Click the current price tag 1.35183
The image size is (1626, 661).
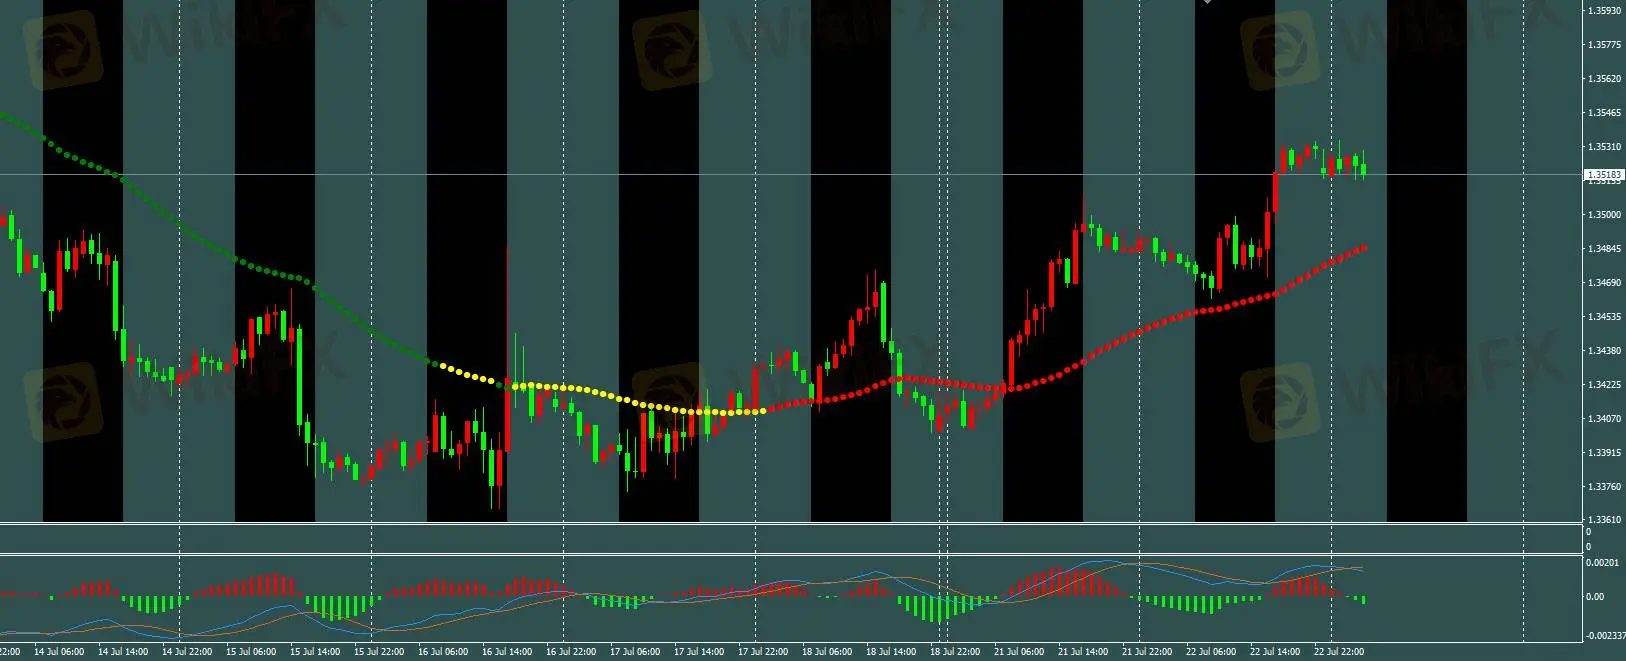coord(1604,175)
